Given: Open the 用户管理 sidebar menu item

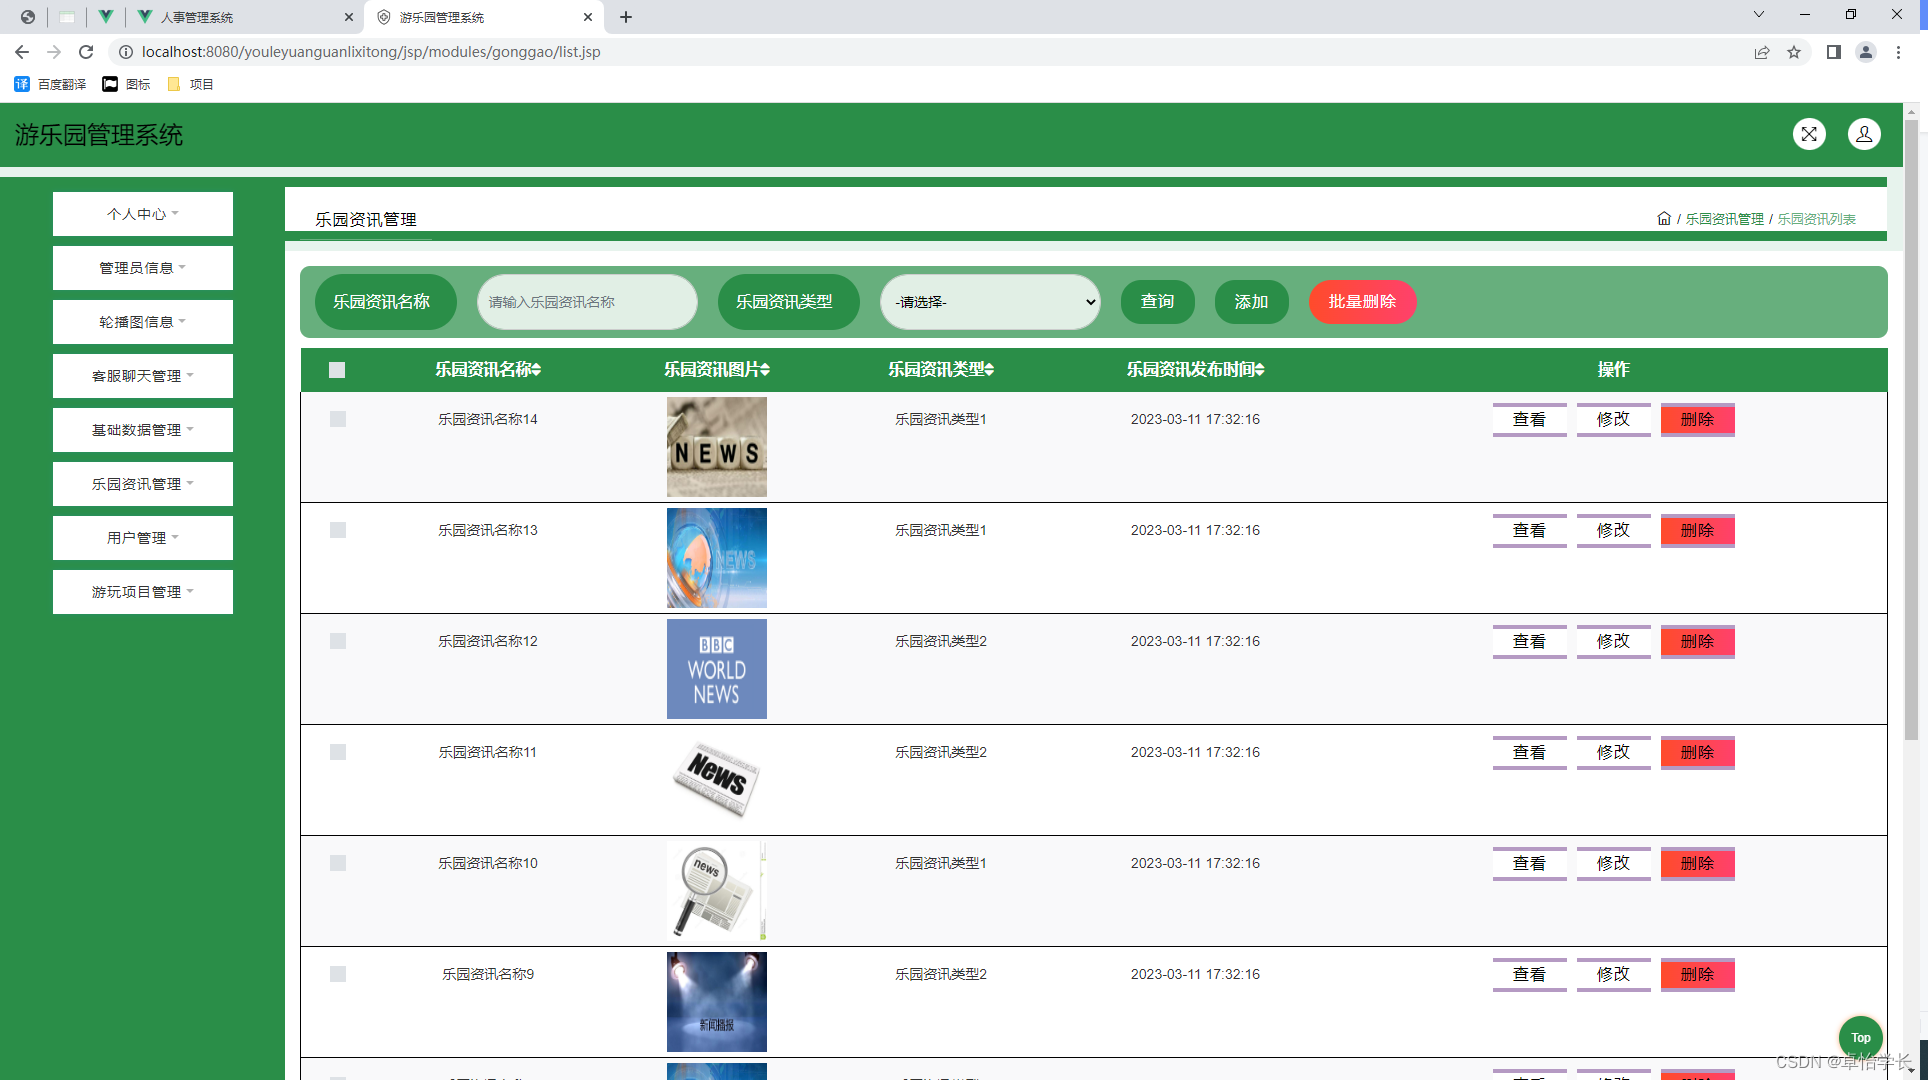Looking at the screenshot, I should point(143,538).
